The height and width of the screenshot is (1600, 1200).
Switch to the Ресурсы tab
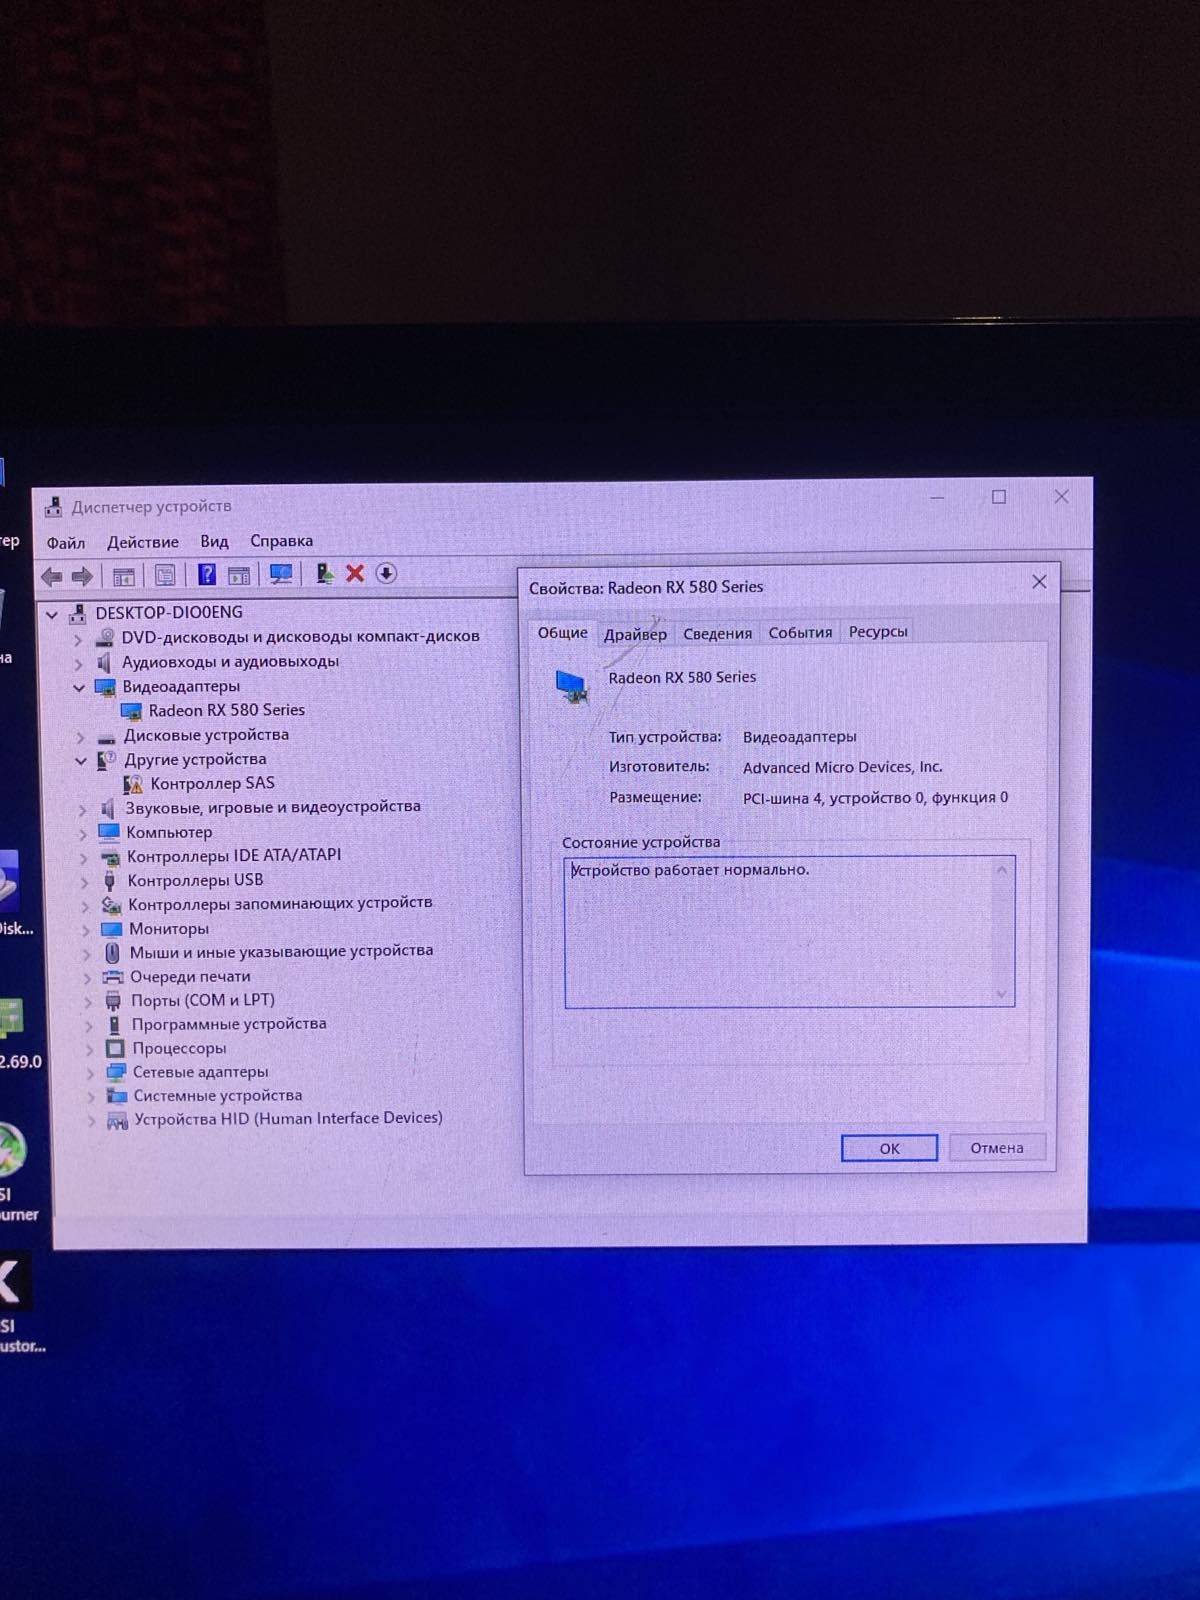pyautogui.click(x=878, y=631)
